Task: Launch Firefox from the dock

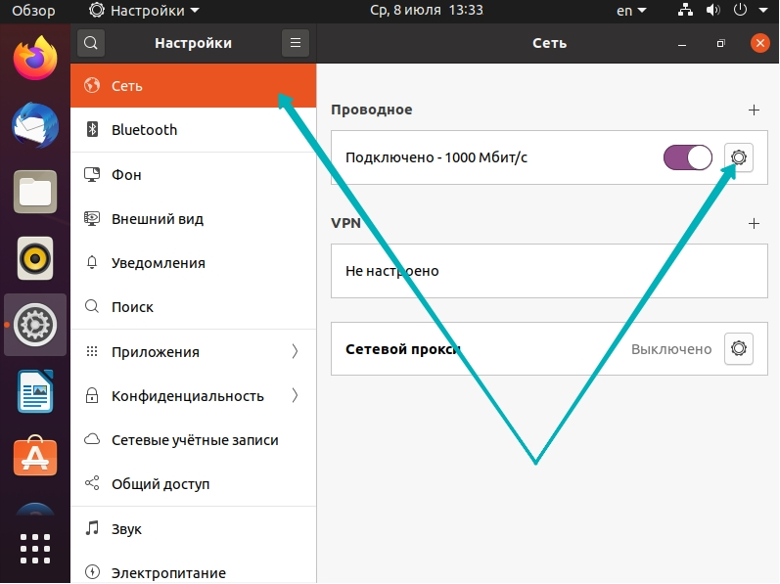Action: click(35, 58)
